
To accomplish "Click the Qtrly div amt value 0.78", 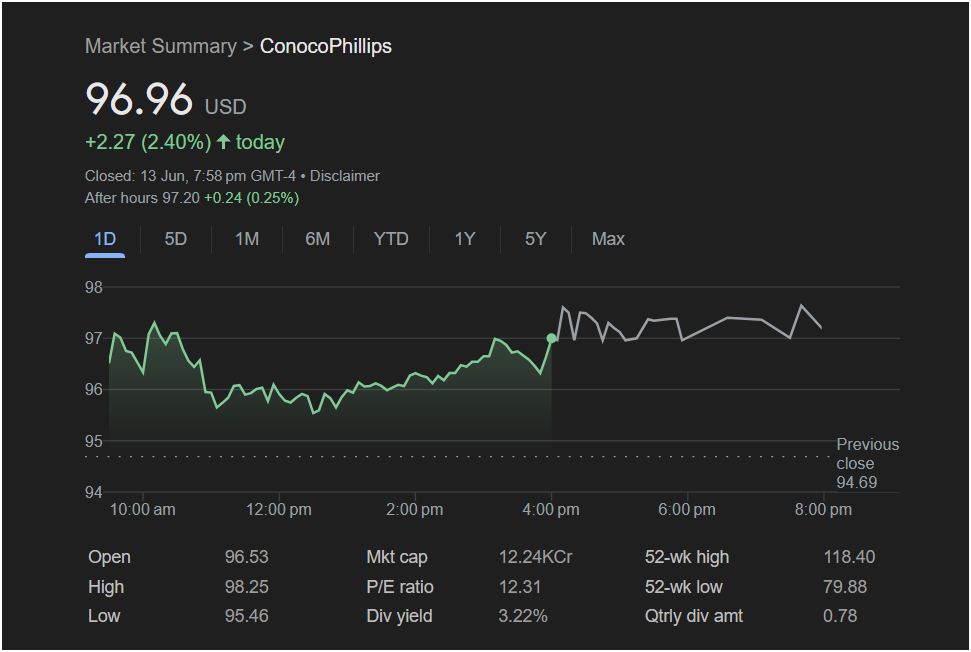I will pyautogui.click(x=840, y=615).
